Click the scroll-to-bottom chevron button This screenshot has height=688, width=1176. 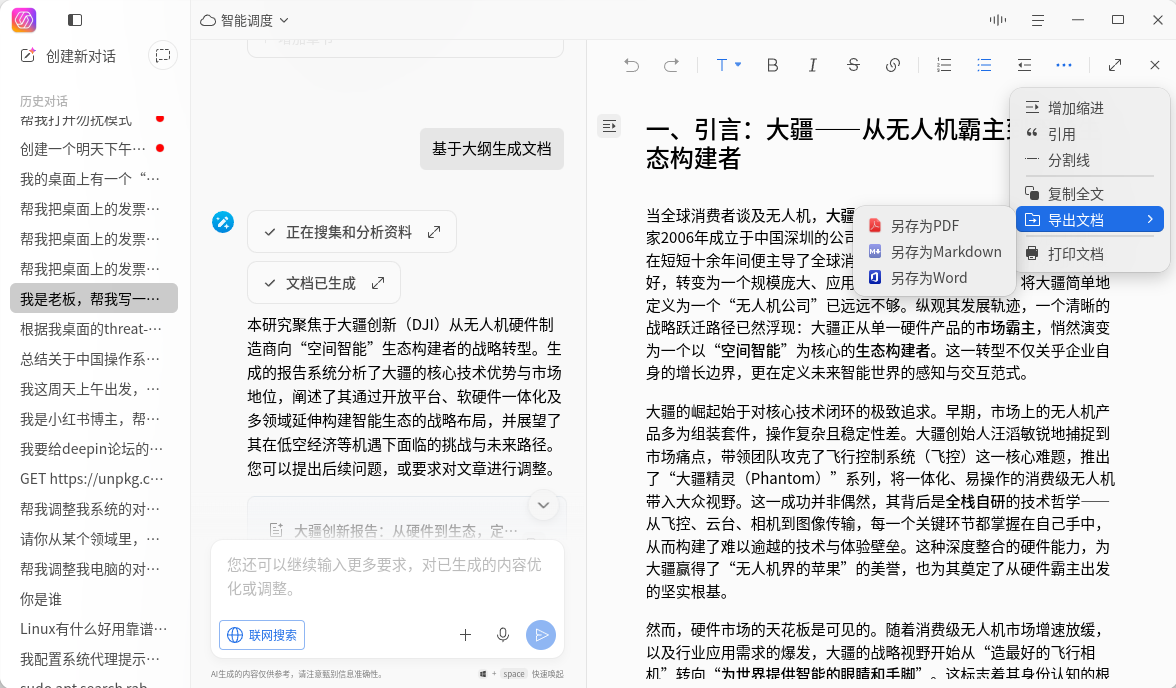tap(544, 505)
